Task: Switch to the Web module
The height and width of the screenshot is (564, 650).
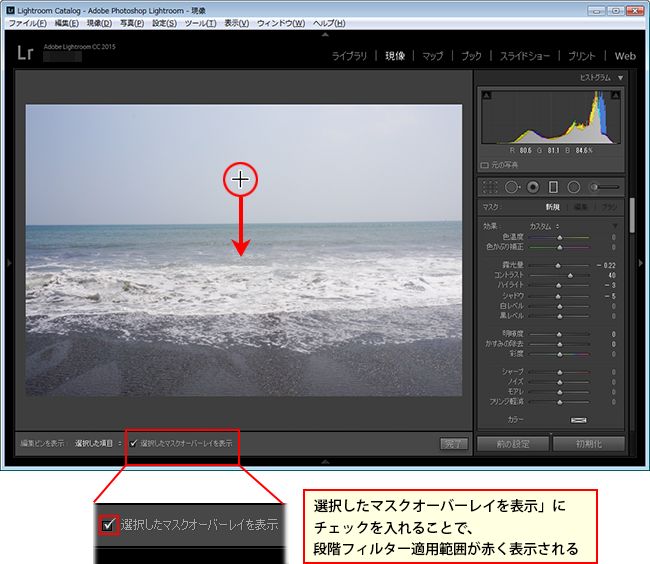Action: pyautogui.click(x=625, y=56)
